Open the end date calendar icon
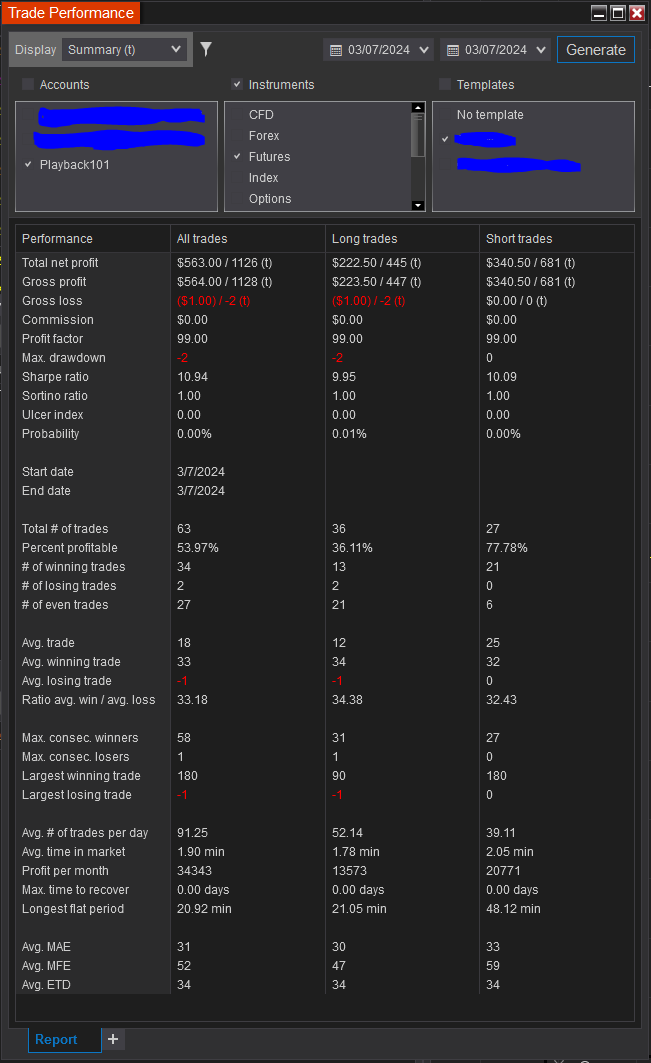651x1063 pixels. tap(452, 50)
